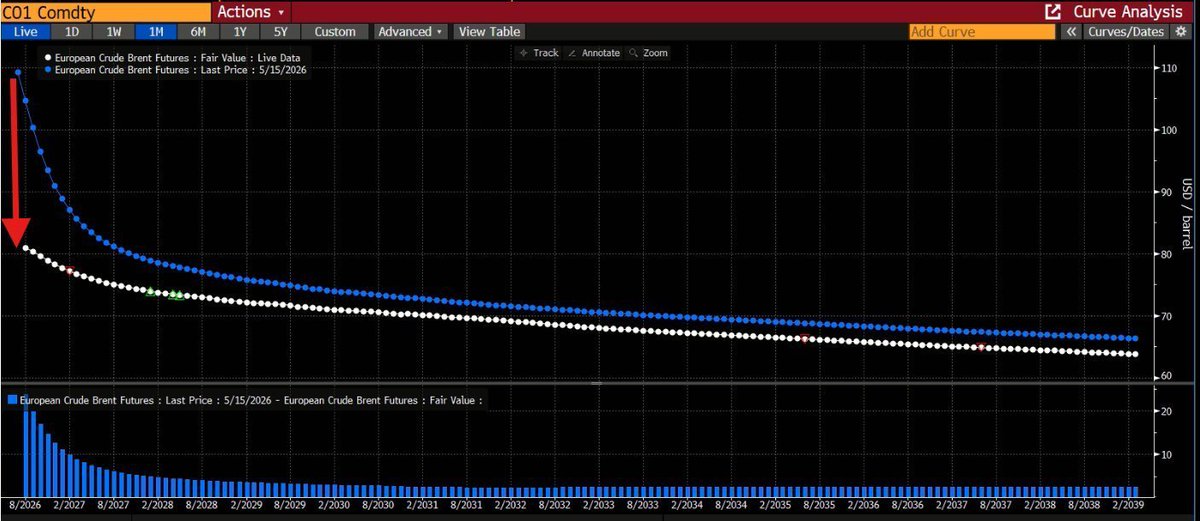Image resolution: width=1200 pixels, height=521 pixels.
Task: Click the blue spread legend square
Action: (x=12, y=399)
